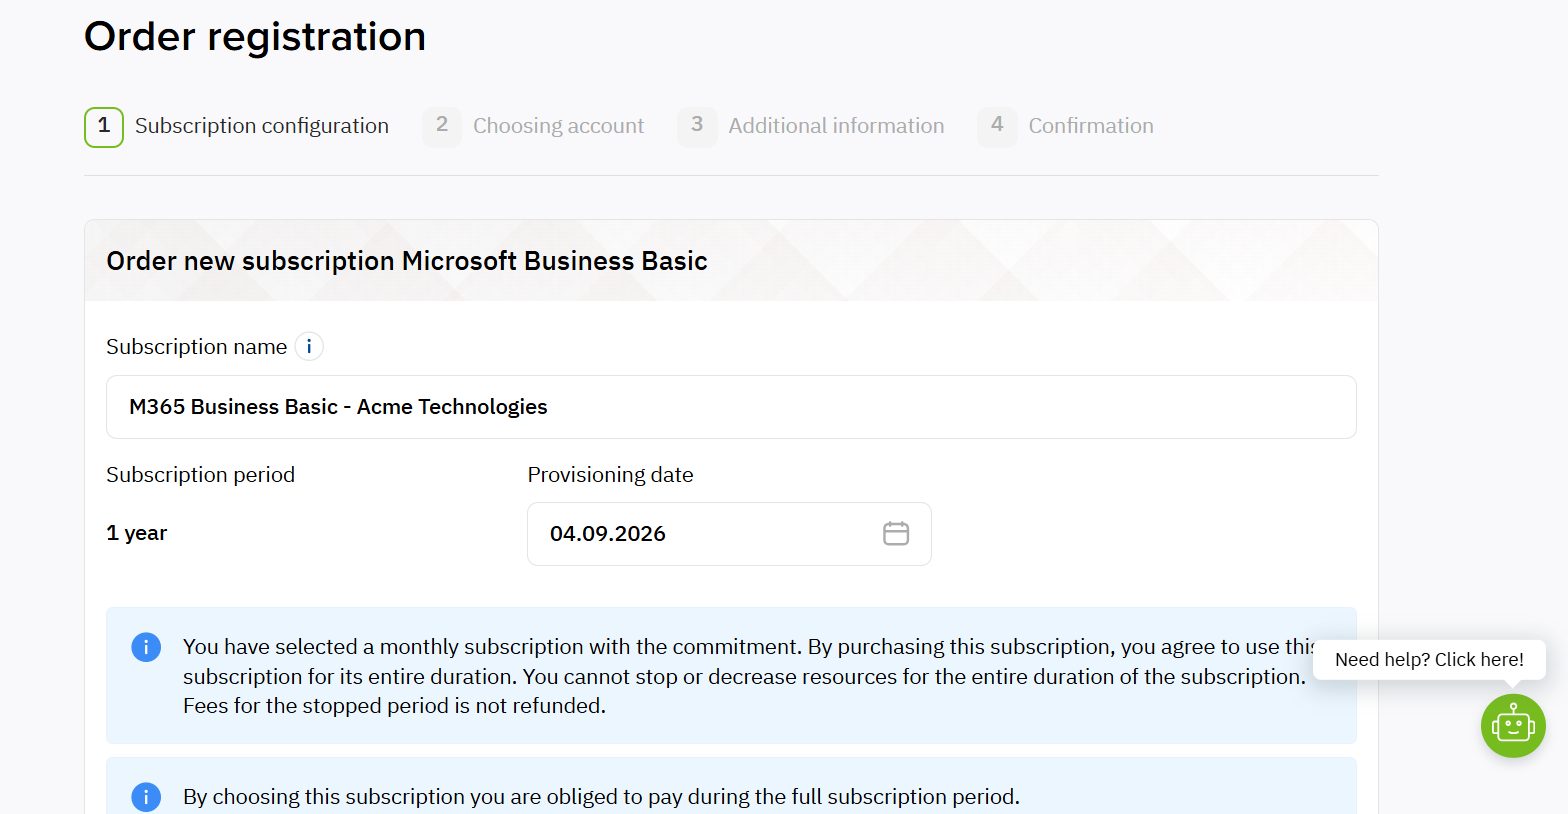Click the 'Order registration' page heading

pyautogui.click(x=255, y=37)
